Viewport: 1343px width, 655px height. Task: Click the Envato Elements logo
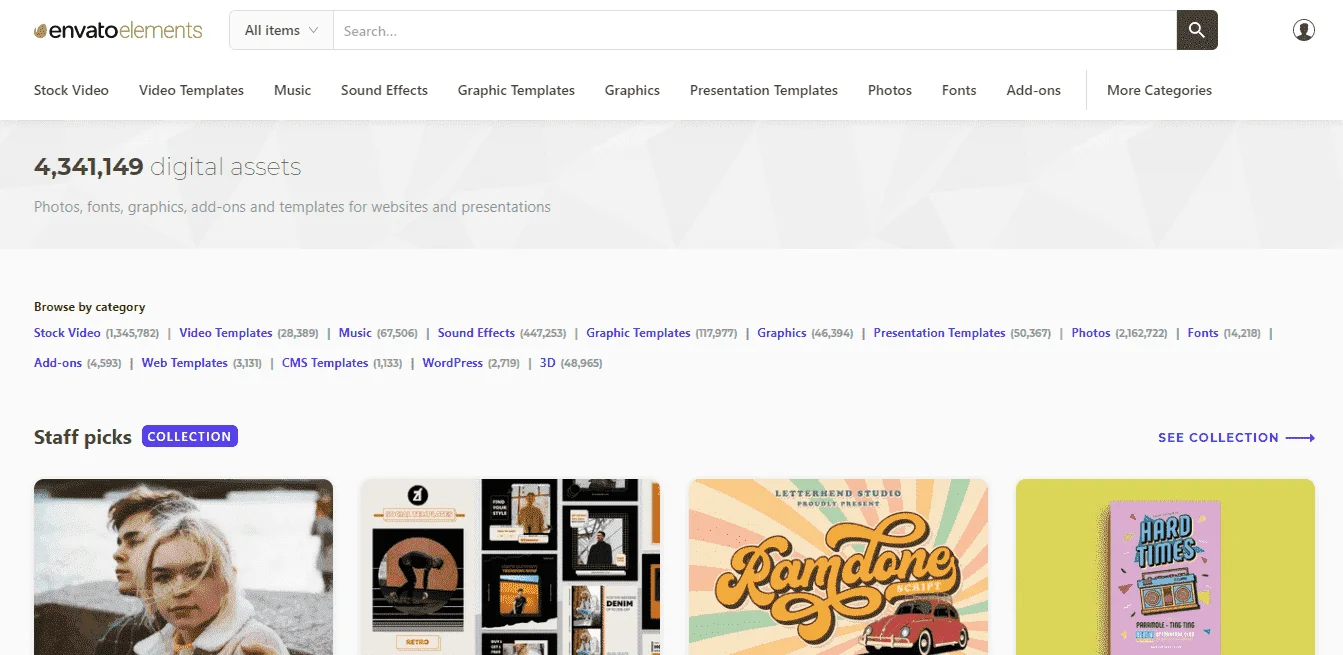(x=118, y=30)
